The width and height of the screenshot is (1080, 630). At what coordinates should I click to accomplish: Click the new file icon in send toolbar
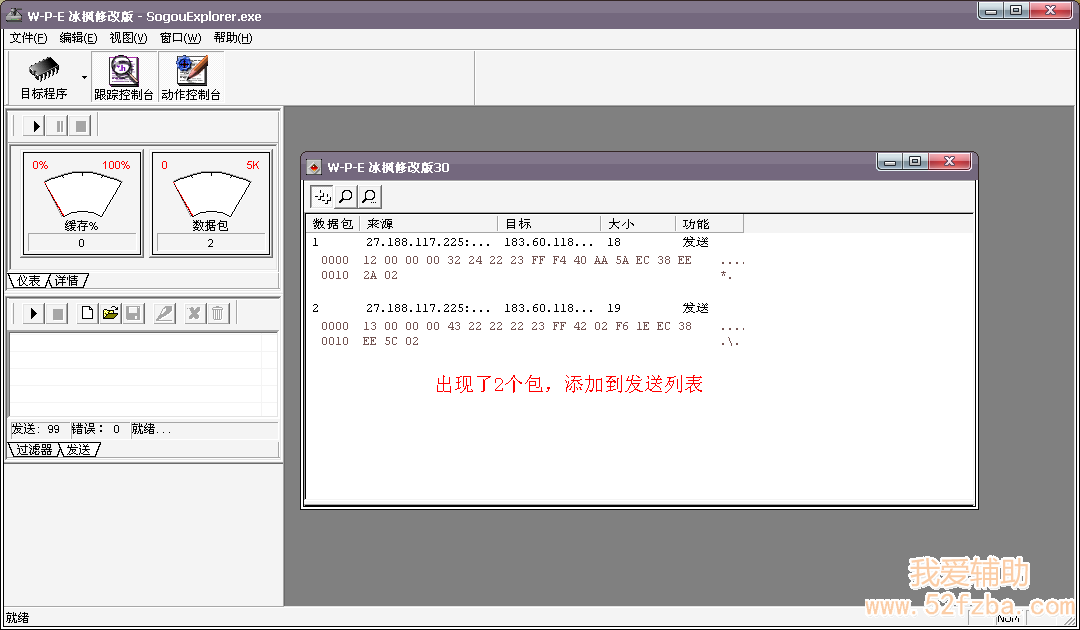[x=87, y=314]
